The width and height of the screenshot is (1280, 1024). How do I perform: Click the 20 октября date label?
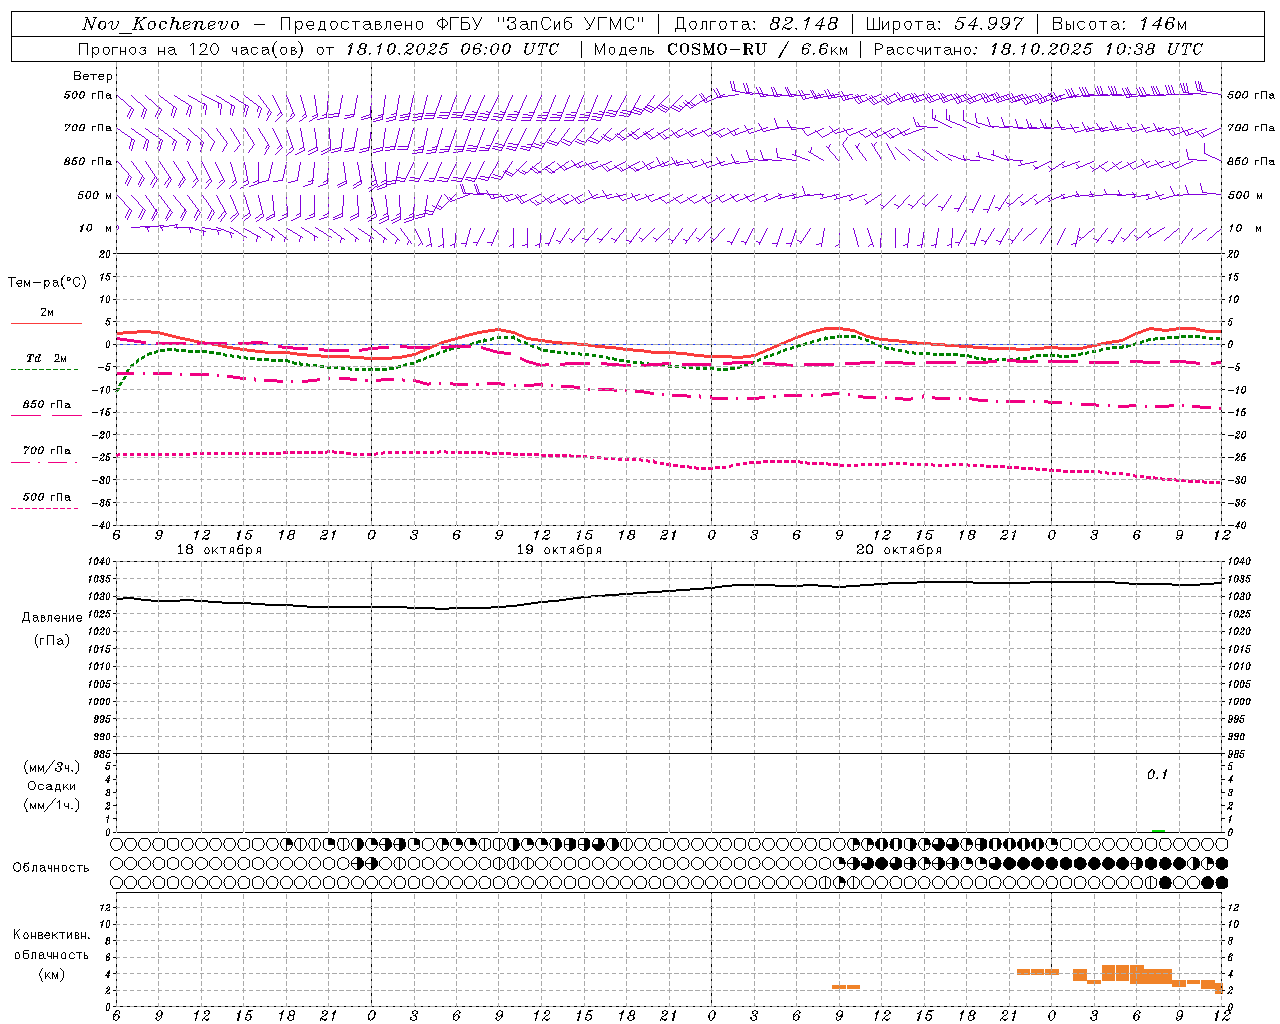899,550
